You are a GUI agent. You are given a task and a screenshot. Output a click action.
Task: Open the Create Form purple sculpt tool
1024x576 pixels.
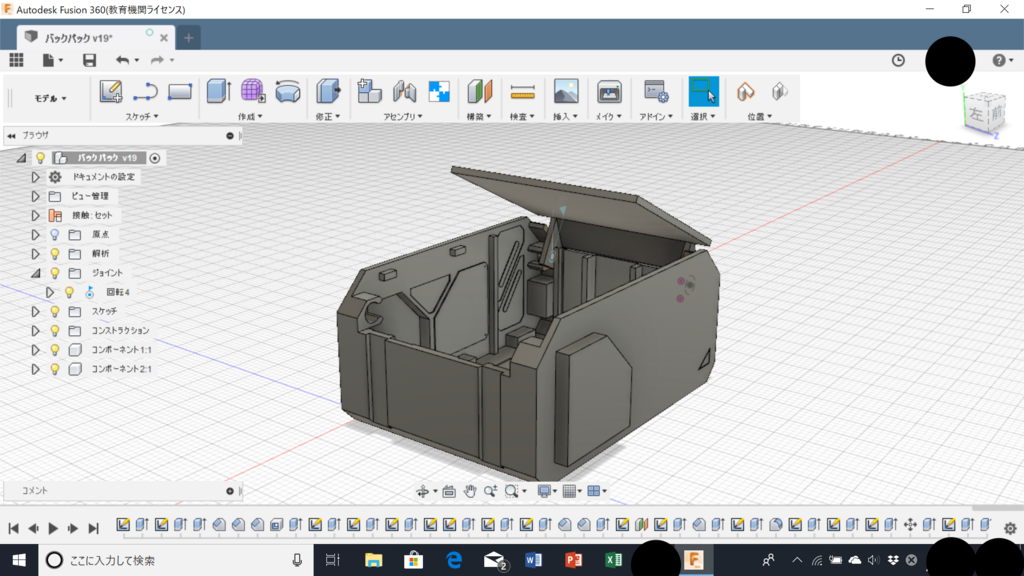pyautogui.click(x=253, y=91)
